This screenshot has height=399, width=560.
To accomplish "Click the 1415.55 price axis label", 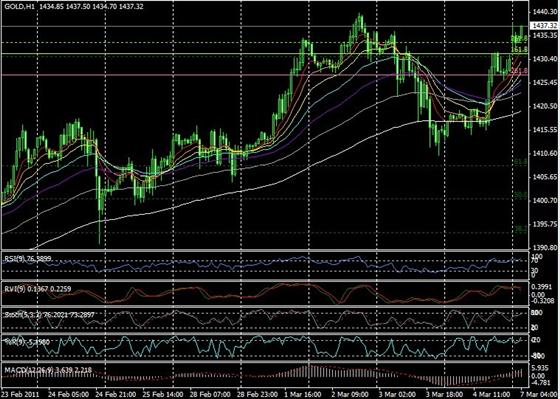I will click(544, 130).
